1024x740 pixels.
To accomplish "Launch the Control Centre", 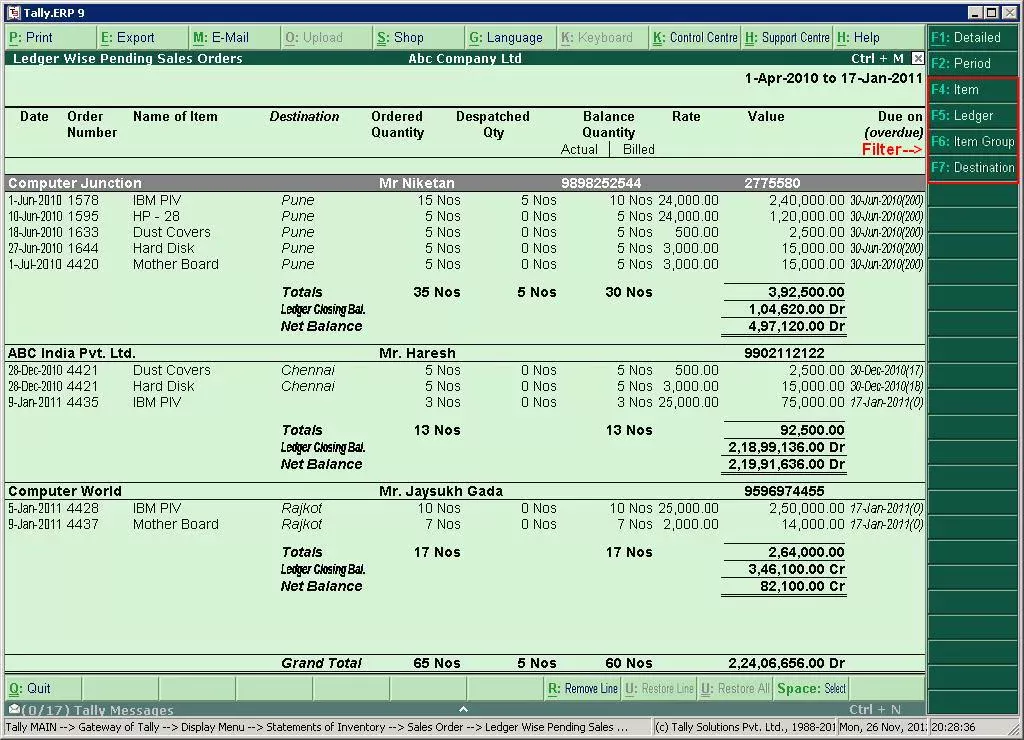I will 695,38.
